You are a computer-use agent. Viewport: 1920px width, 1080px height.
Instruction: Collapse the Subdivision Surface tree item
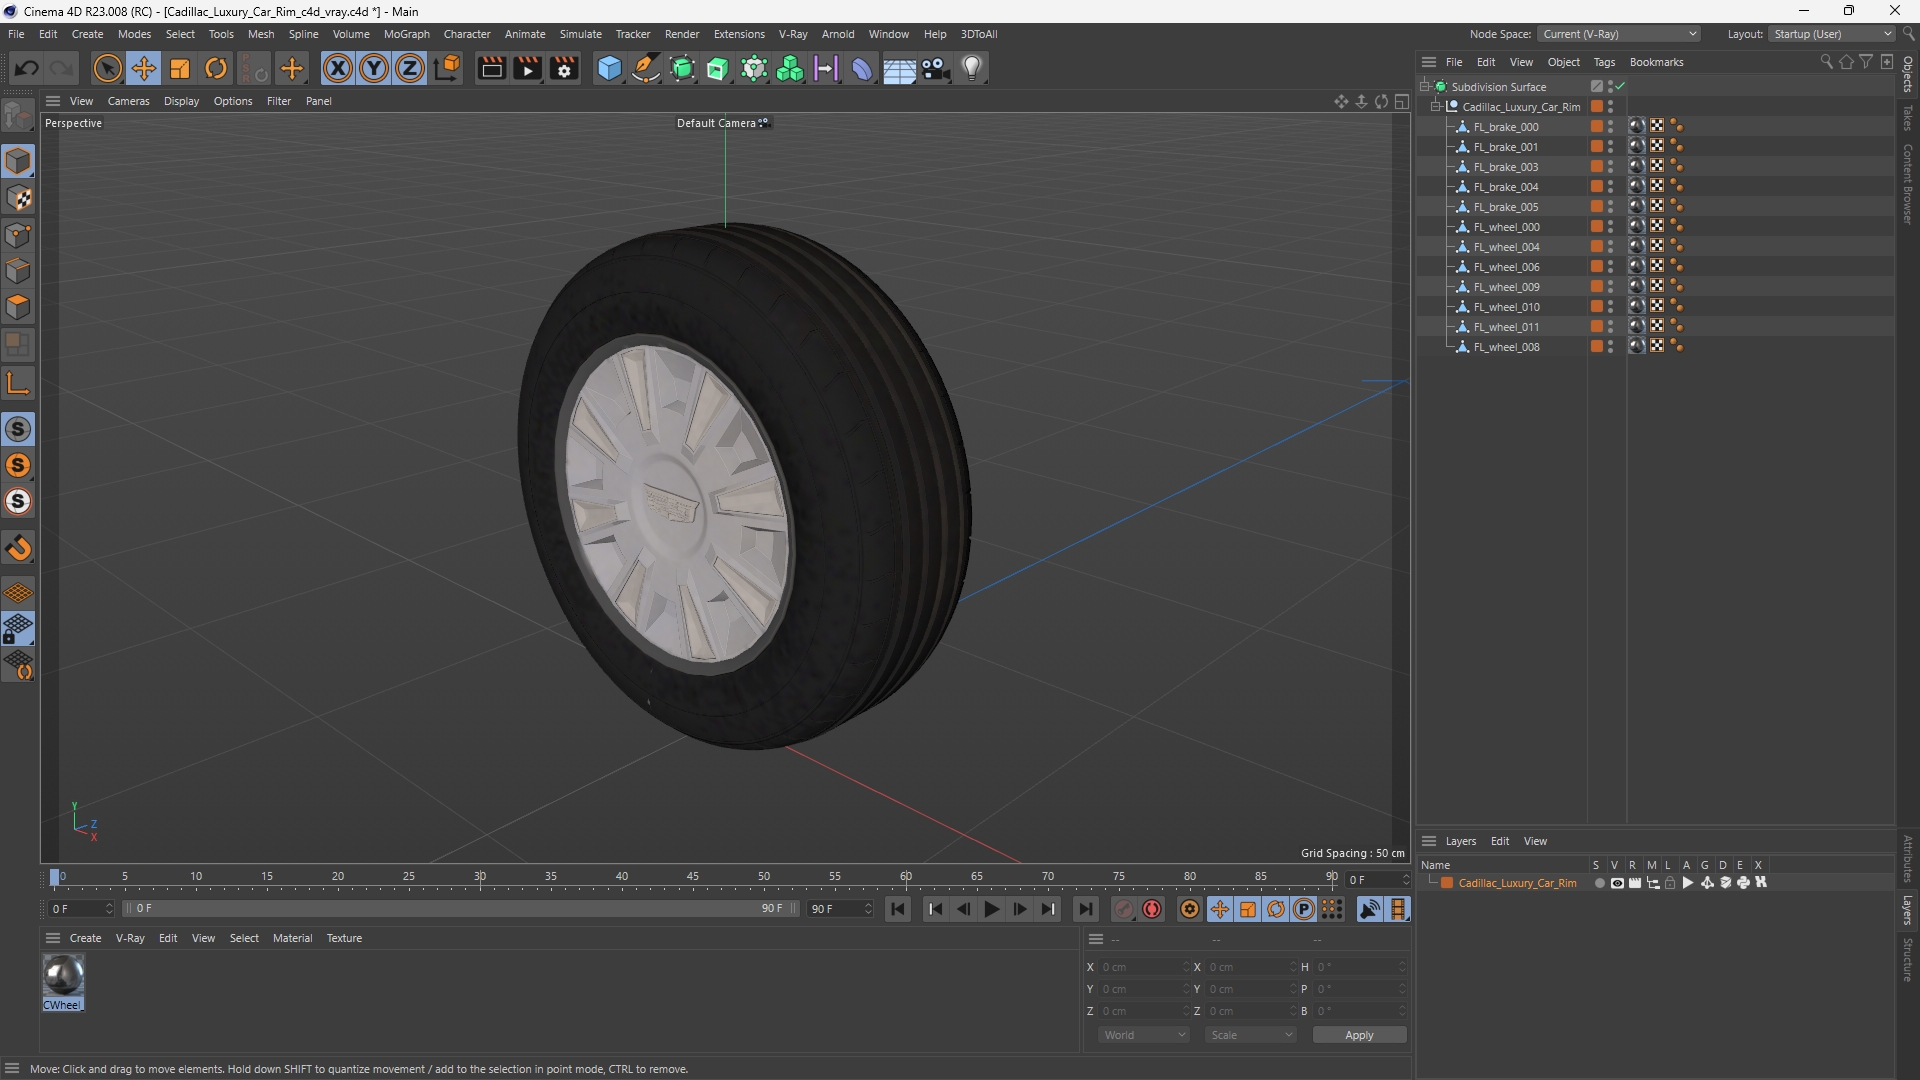click(x=1424, y=87)
